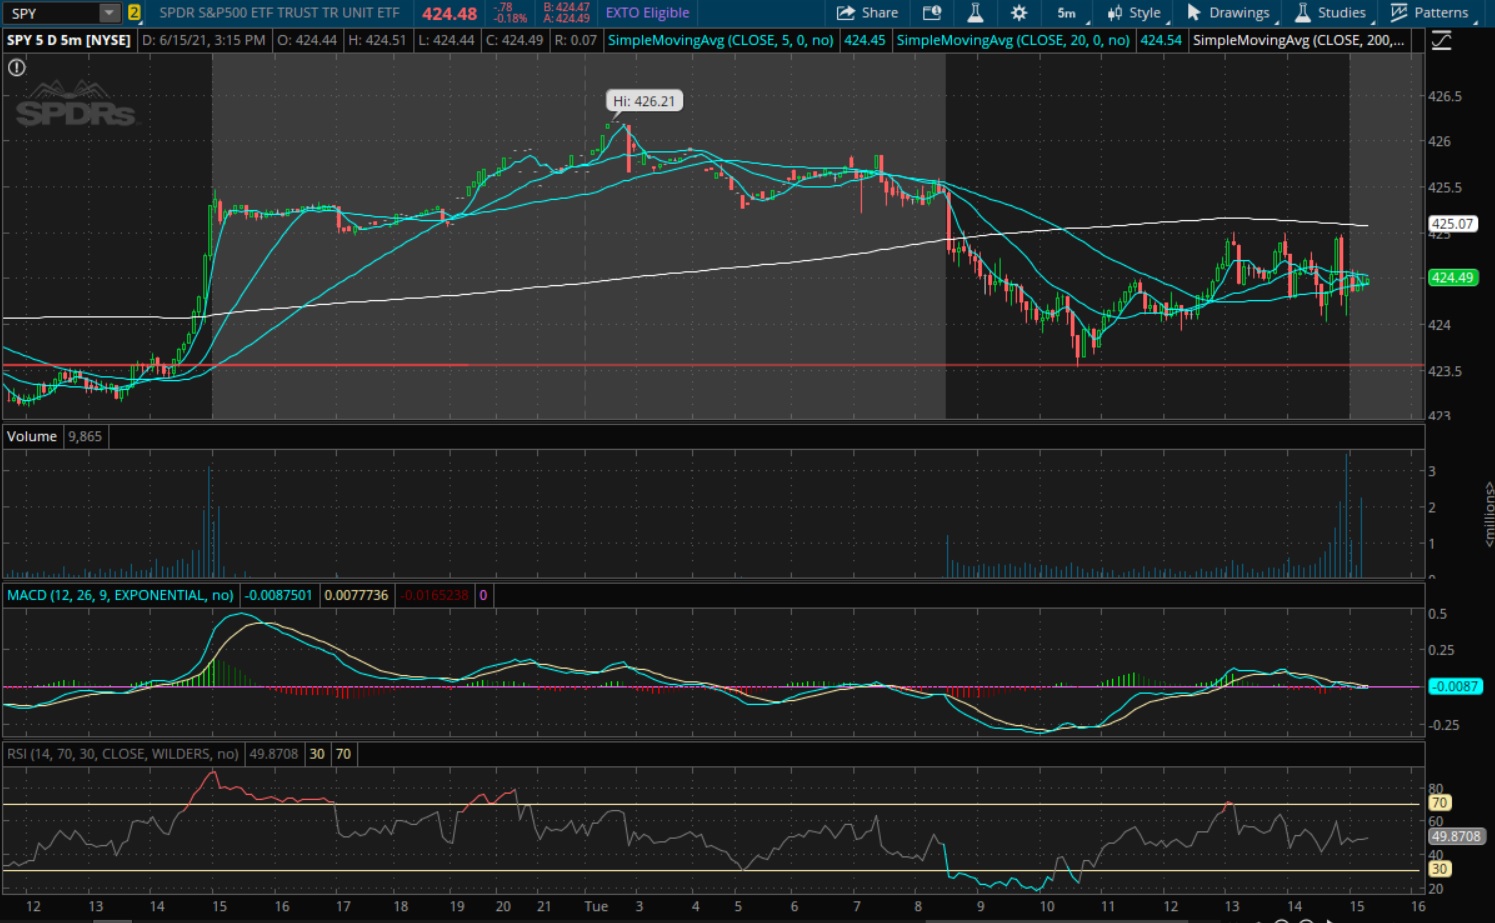Screen dimensions: 1495x923
Task: Click the 424.54 moving average value
Action: tap(1160, 40)
